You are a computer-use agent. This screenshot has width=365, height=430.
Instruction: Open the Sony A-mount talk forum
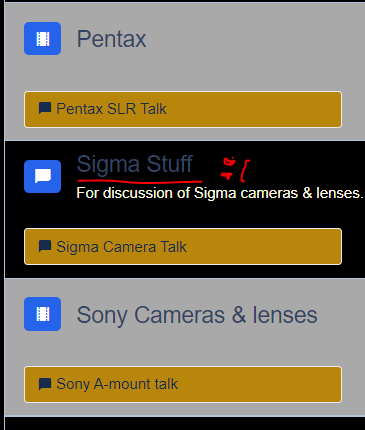click(183, 384)
